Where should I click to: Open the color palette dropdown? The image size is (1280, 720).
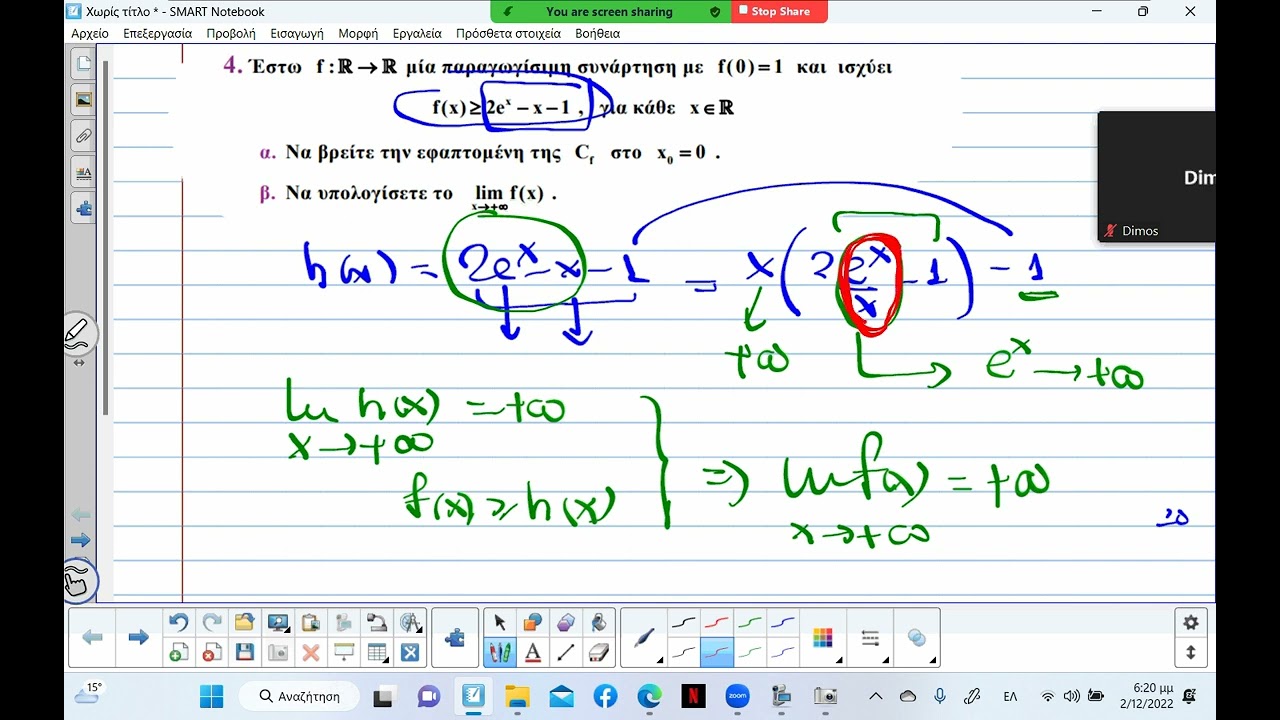click(x=822, y=637)
